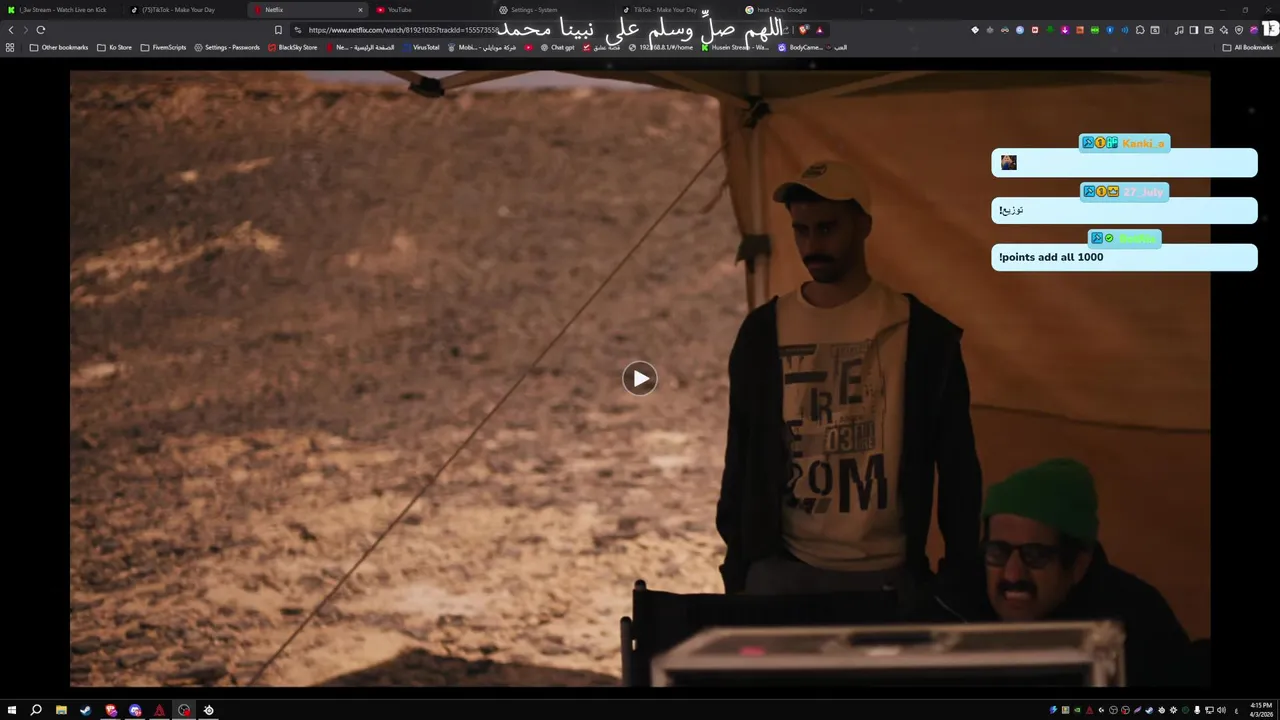Screen dimensions: 1280x720
Task: Open File Explorer from taskbar
Action: click(x=61, y=710)
